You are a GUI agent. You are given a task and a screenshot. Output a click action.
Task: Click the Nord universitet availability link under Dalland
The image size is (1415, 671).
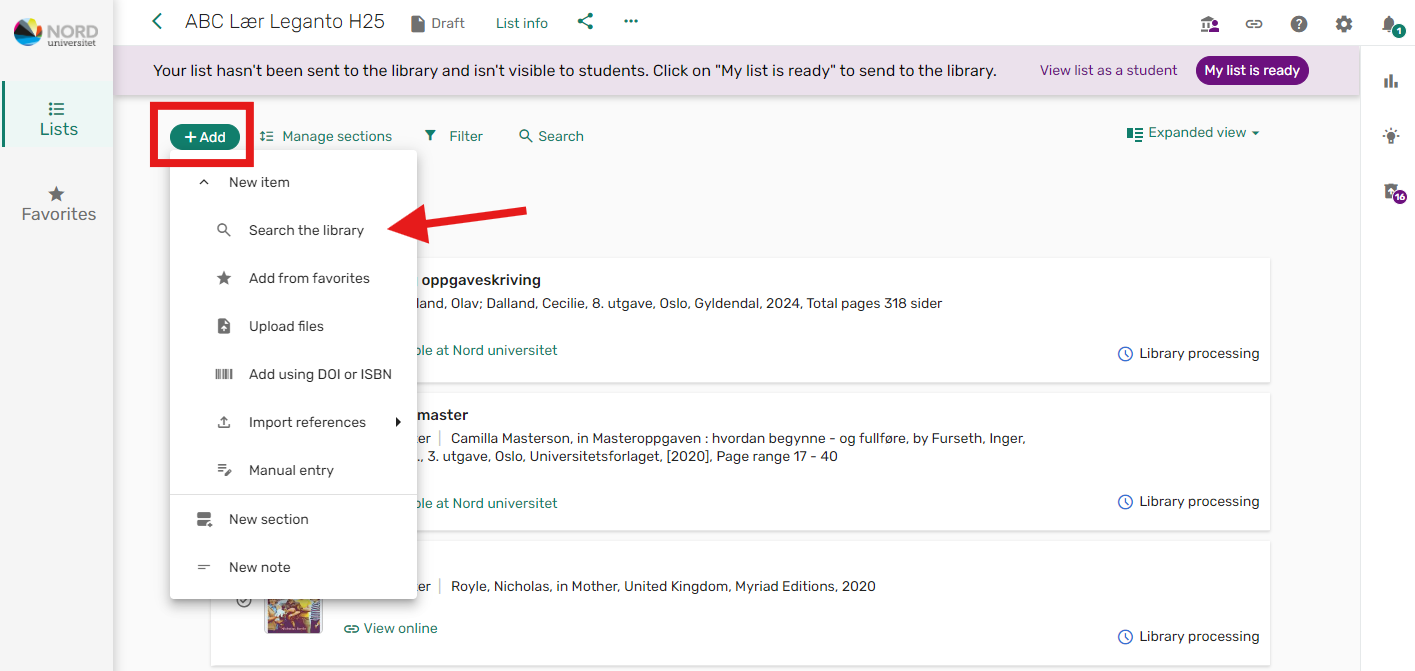[x=487, y=350]
